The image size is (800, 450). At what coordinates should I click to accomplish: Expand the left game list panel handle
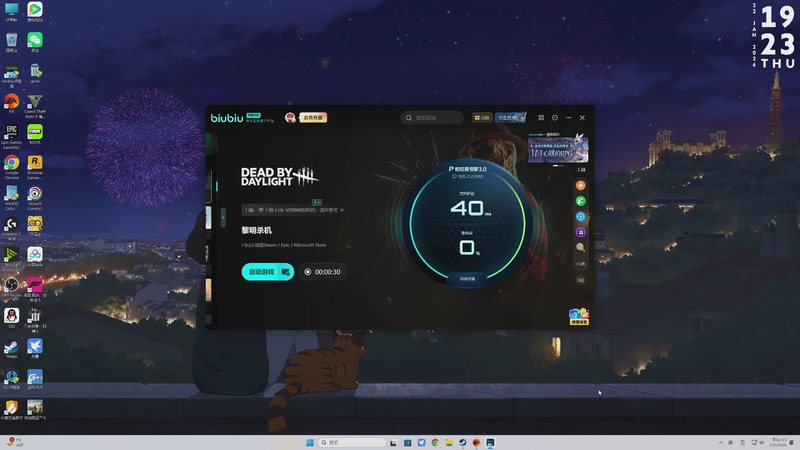[x=223, y=218]
